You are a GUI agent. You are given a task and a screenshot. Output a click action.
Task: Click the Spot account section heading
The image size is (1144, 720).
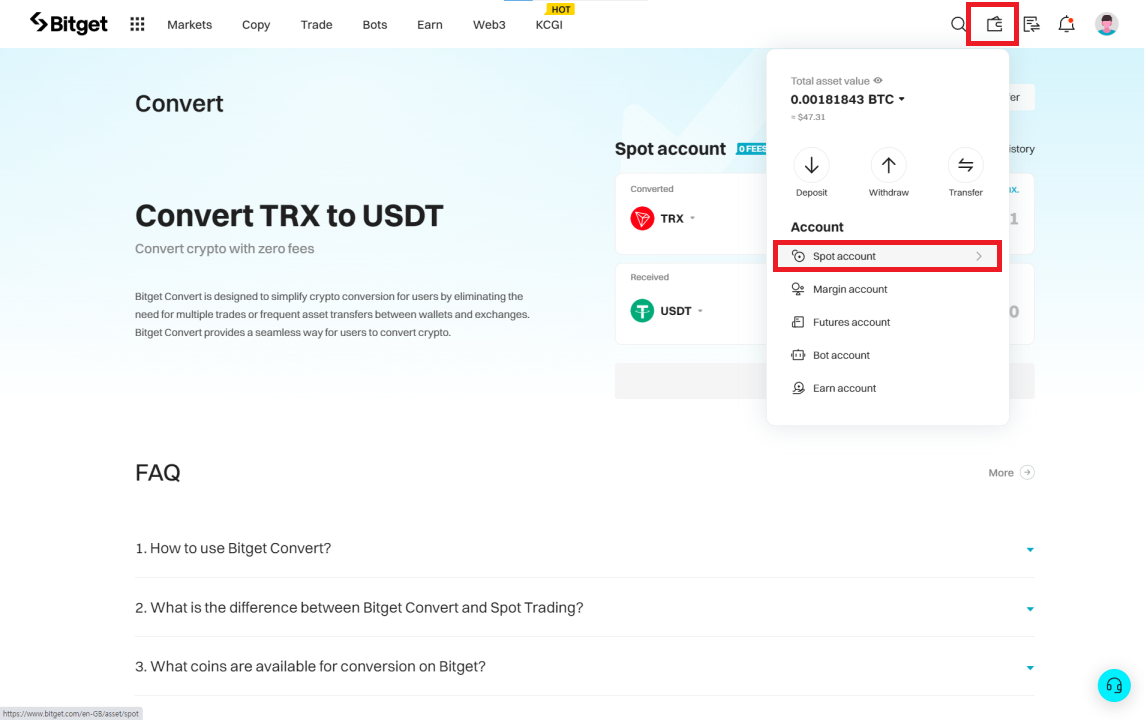[x=670, y=149]
